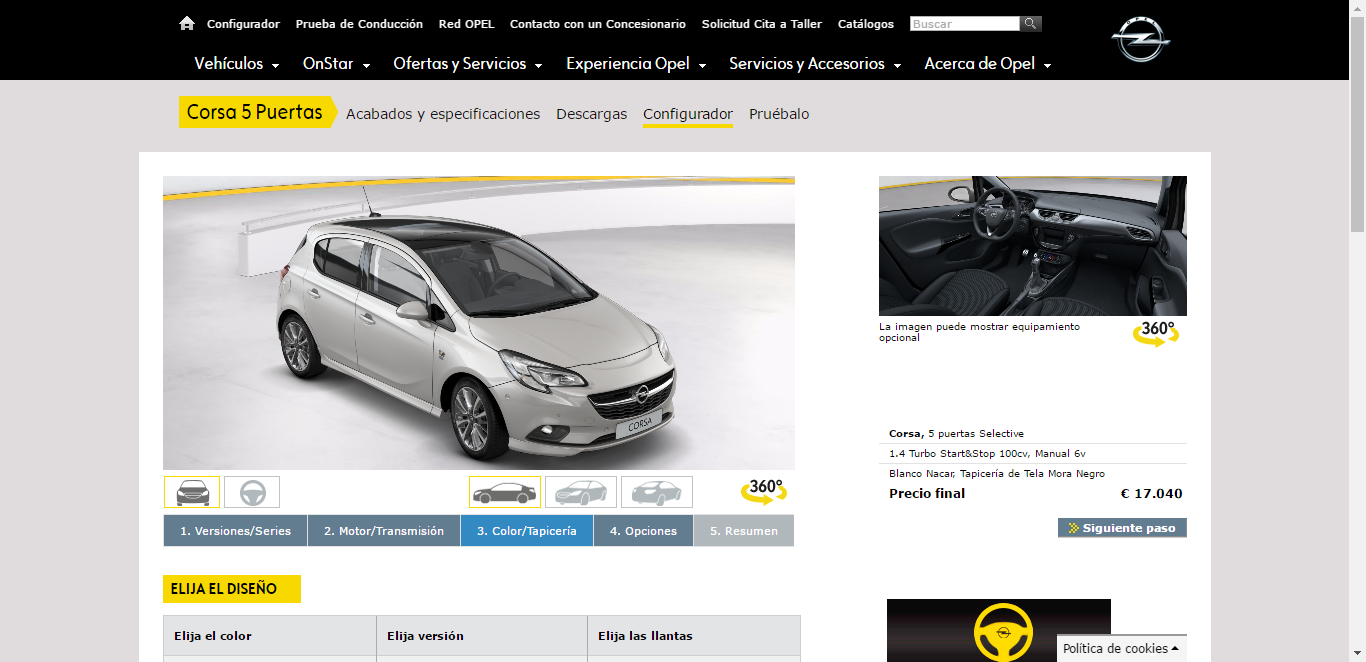Expand the Vehículos dropdown menu
The width and height of the screenshot is (1366, 662).
(x=237, y=64)
